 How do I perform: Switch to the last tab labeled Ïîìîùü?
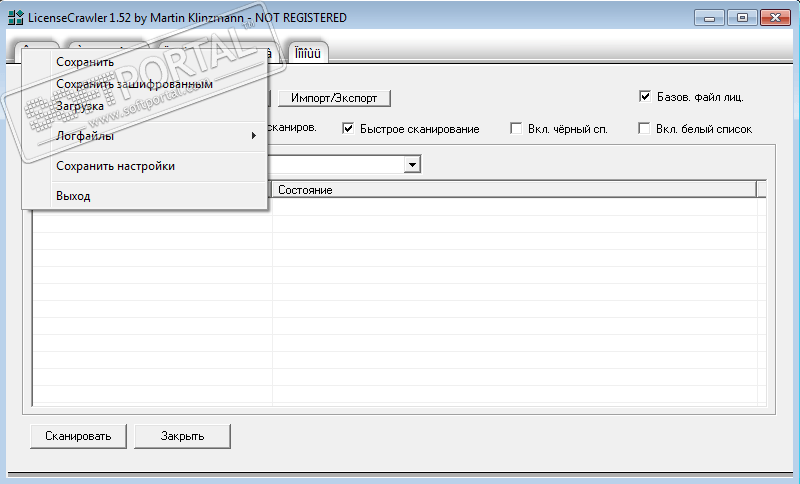[x=308, y=53]
